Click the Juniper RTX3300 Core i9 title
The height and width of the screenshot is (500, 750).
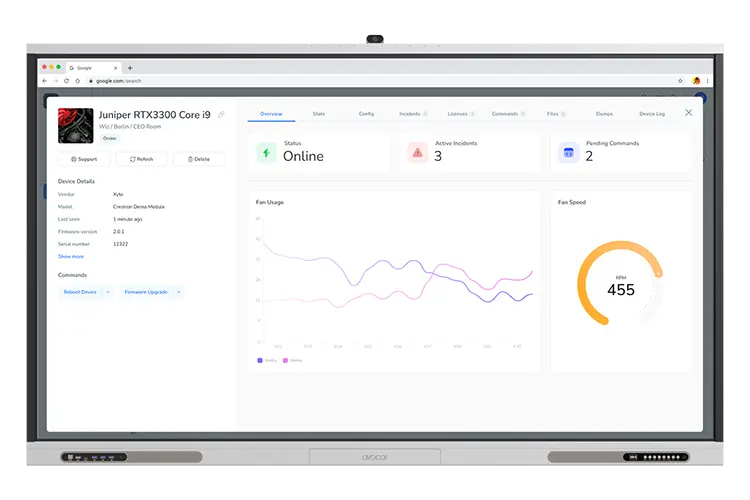tap(154, 115)
